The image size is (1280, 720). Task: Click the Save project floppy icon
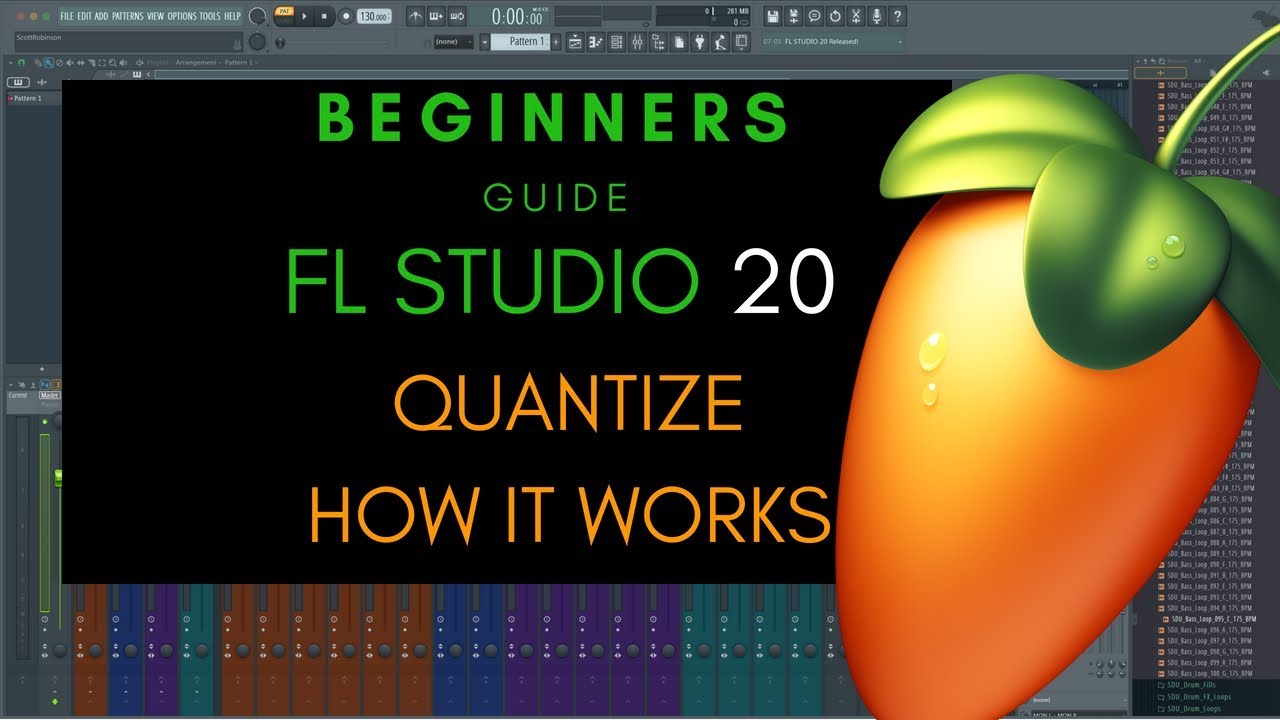tap(773, 16)
